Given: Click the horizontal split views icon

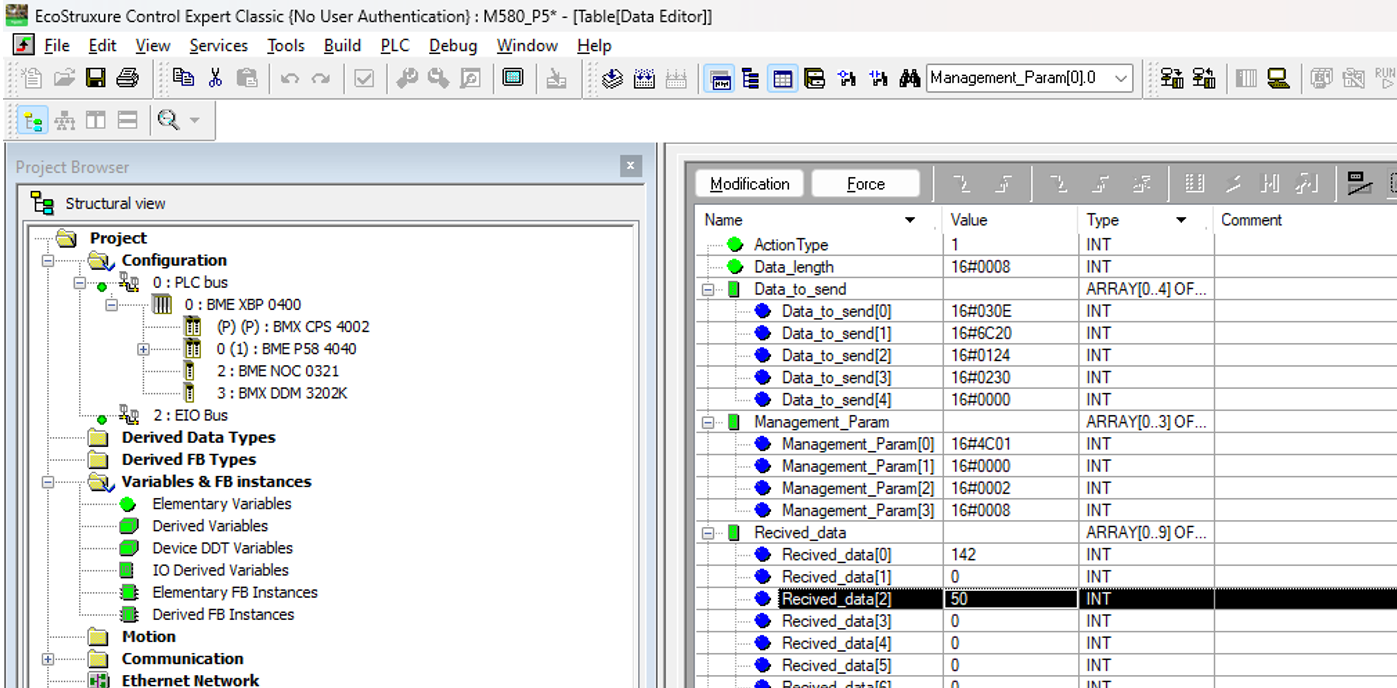Looking at the screenshot, I should click(x=128, y=121).
